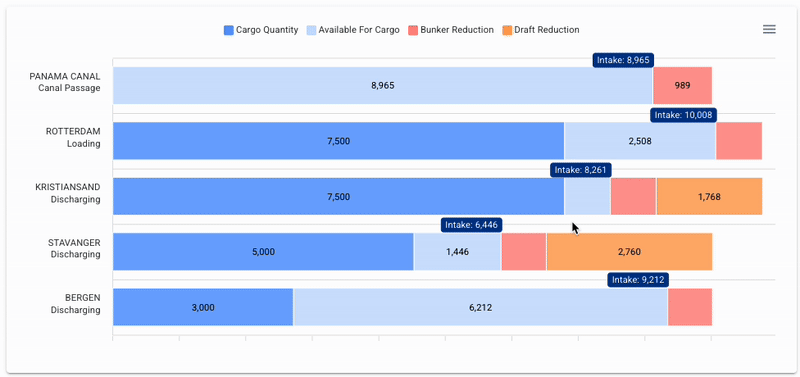Select Kristiansand 1,768 draft reduction bar
This screenshot has height=377, width=800.
(x=709, y=196)
